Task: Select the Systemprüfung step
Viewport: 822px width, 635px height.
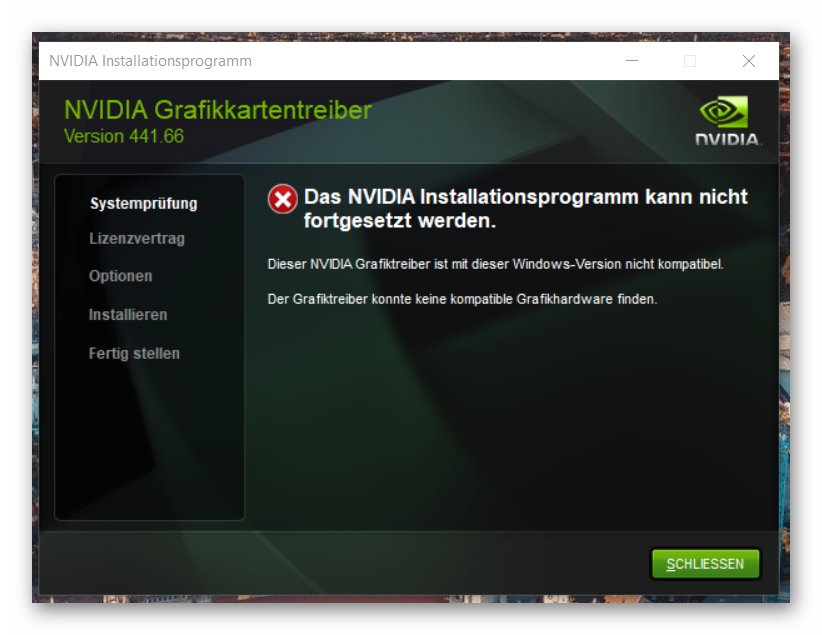Action: [144, 203]
